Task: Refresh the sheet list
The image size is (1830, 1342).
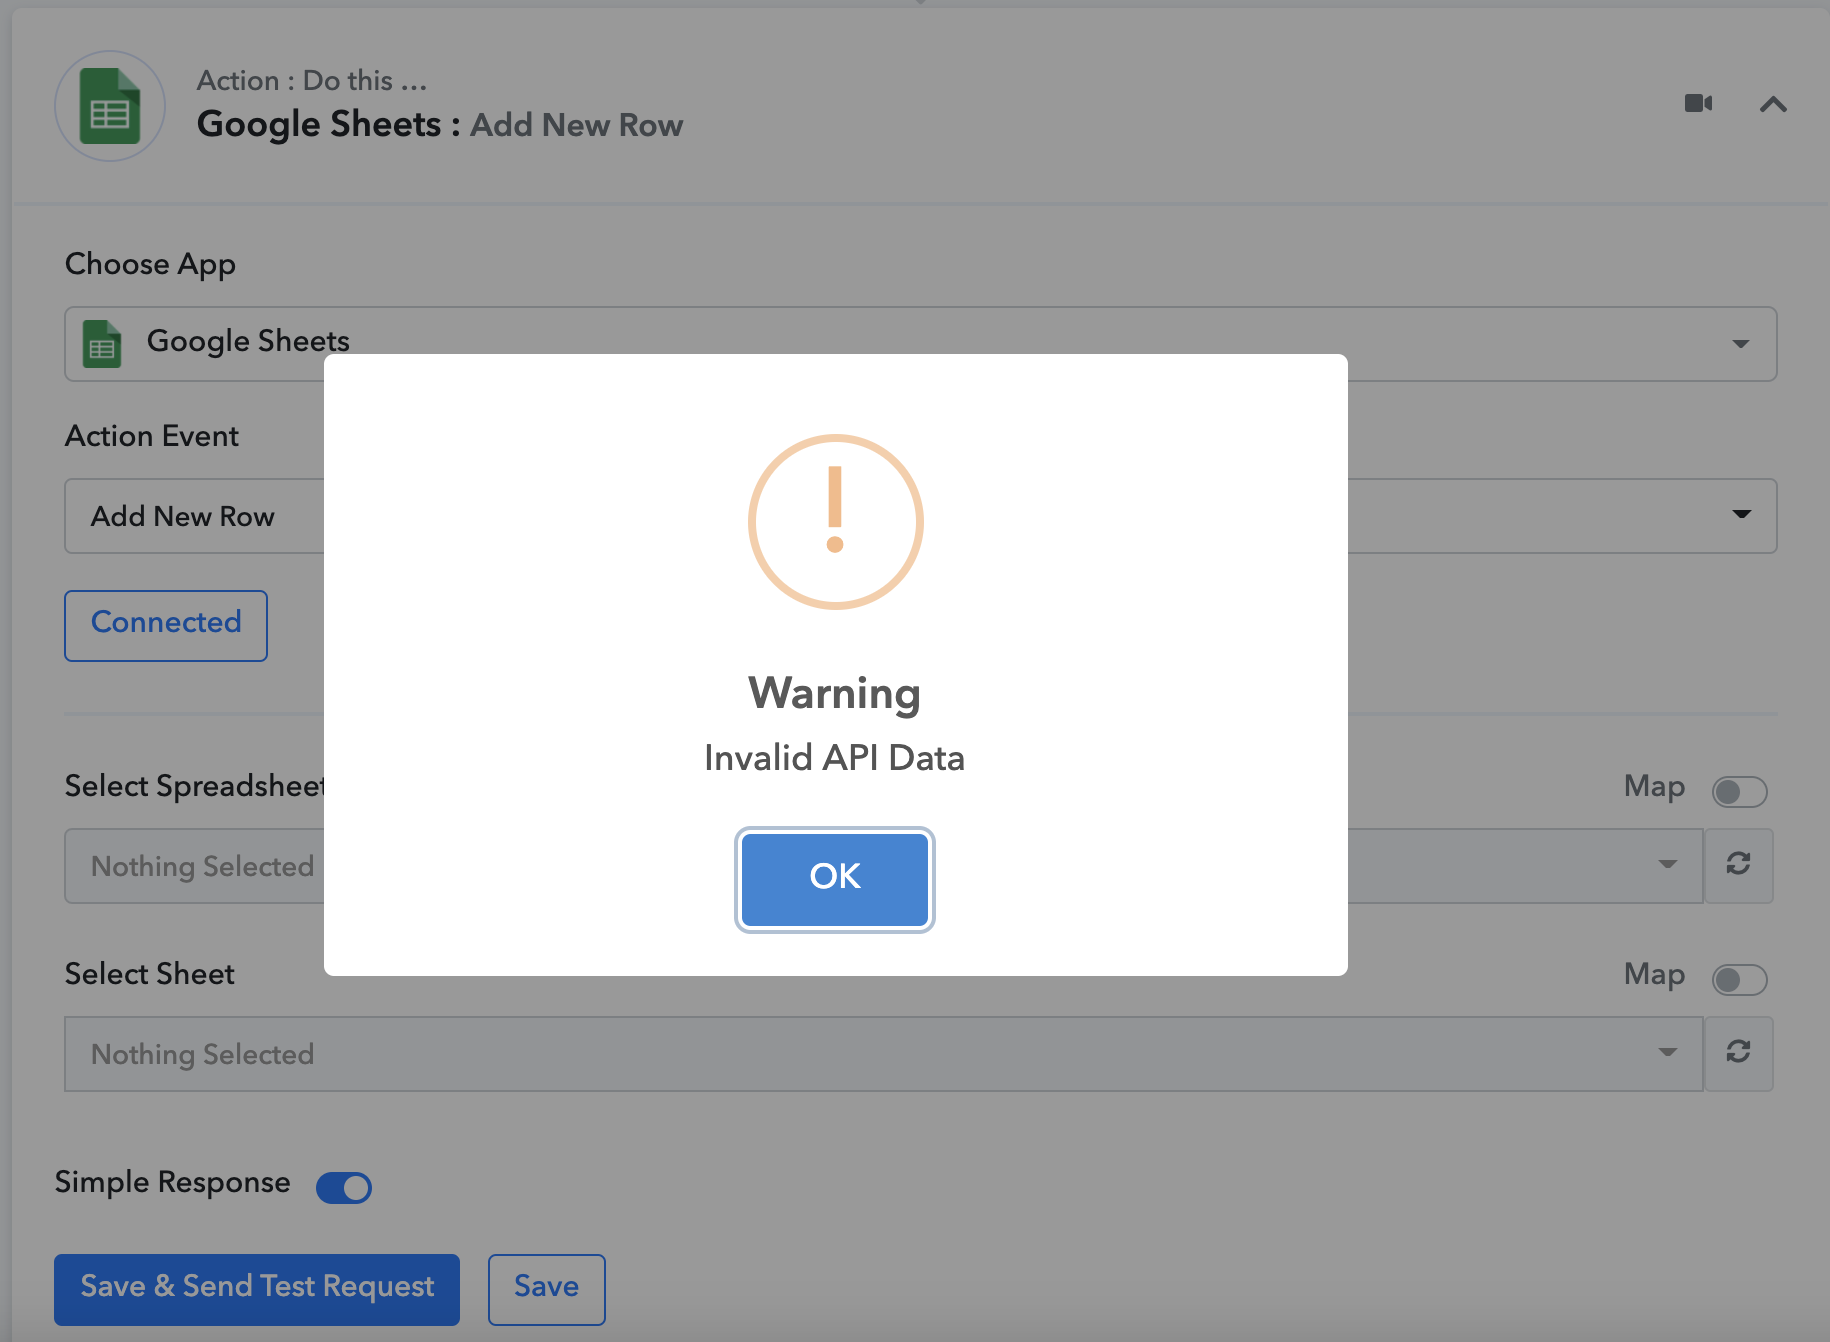Action: 1738,1052
